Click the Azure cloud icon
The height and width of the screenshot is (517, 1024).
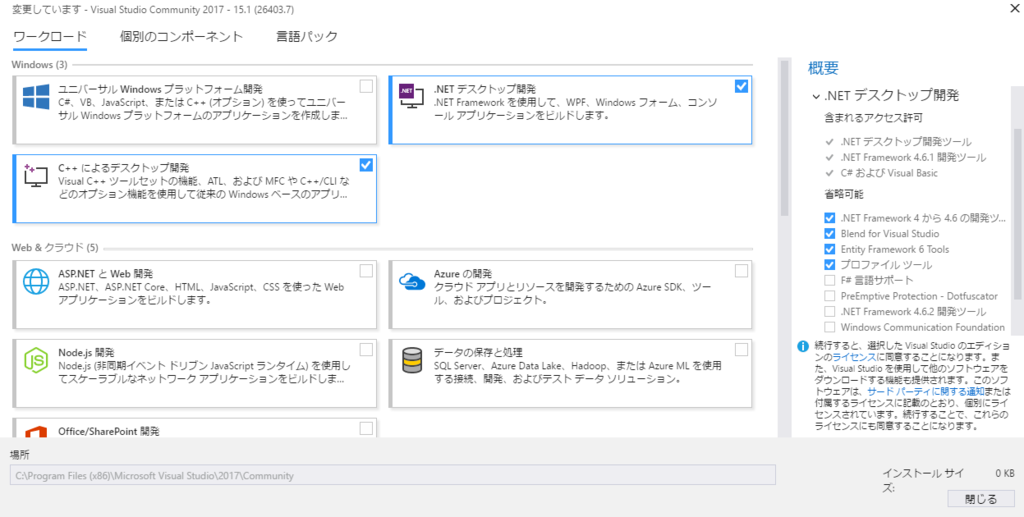[x=412, y=281]
